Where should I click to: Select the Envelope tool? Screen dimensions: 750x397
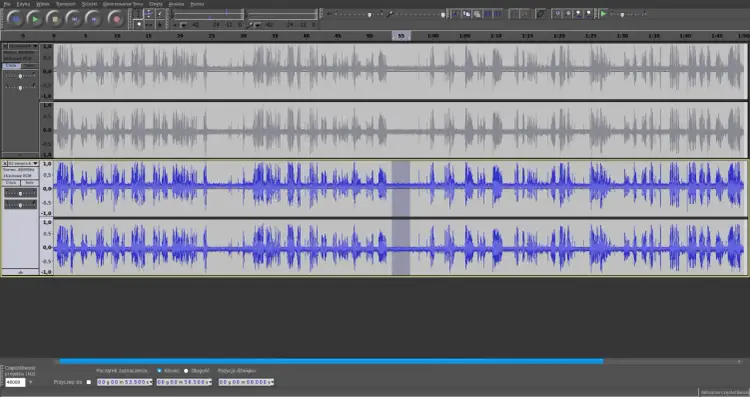pos(149,13)
